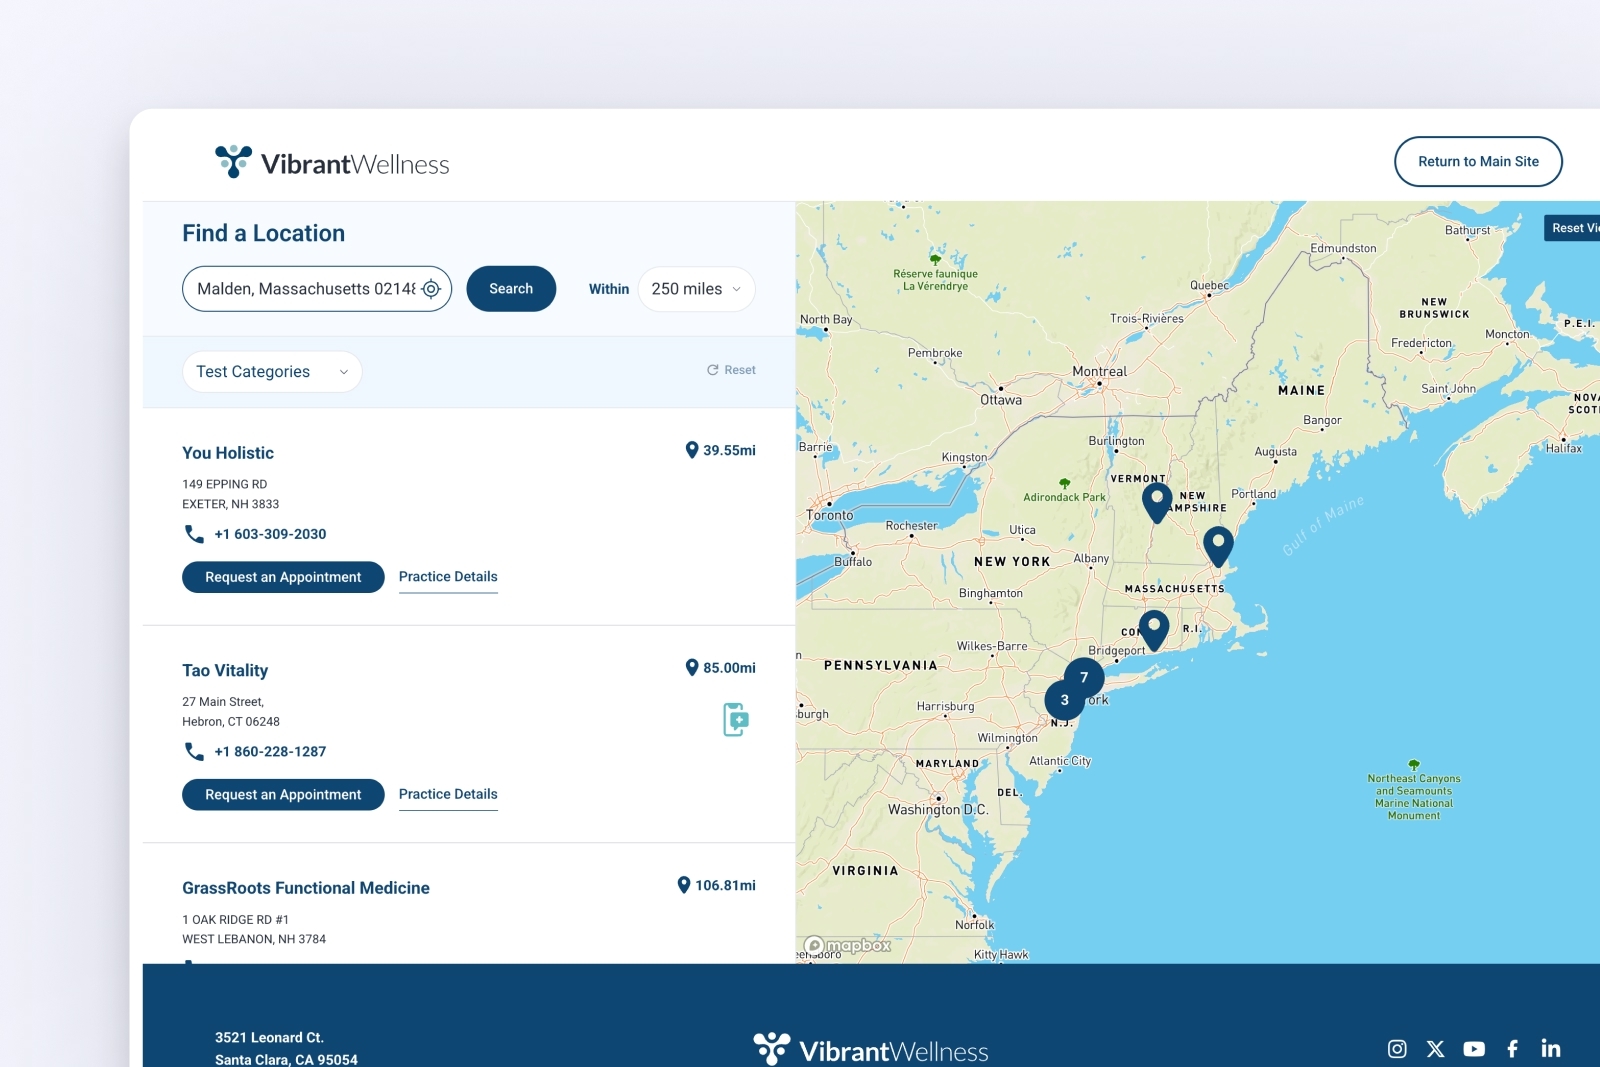Image resolution: width=1600 pixels, height=1067 pixels.
Task: Visit the Facebook page icon
Action: click(1512, 1048)
